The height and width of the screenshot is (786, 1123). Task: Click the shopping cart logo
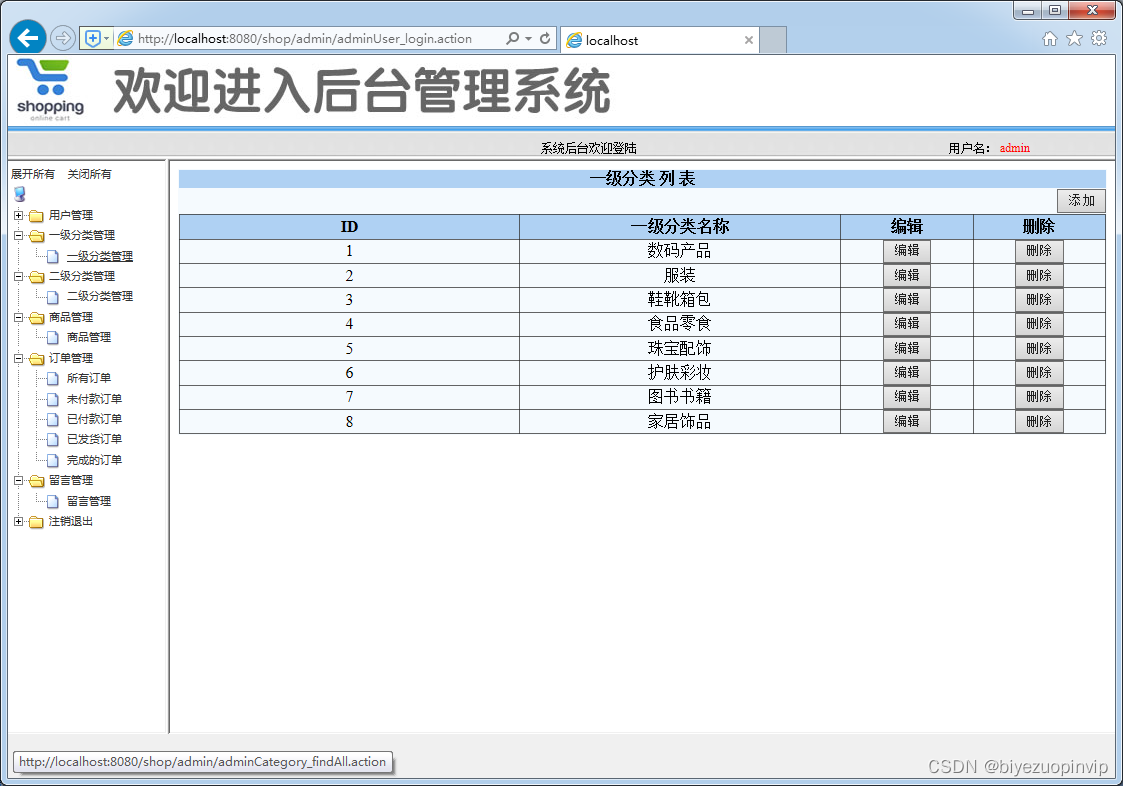pos(50,90)
